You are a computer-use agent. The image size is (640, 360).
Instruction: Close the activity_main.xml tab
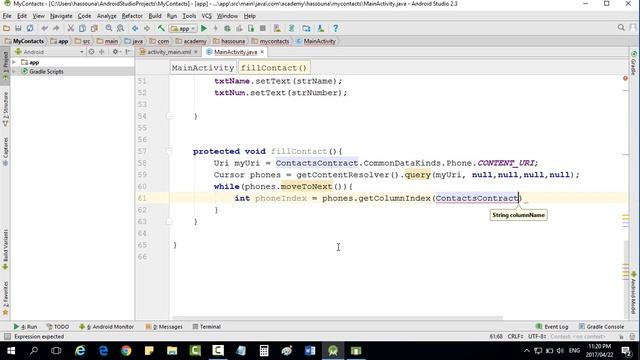click(196, 52)
